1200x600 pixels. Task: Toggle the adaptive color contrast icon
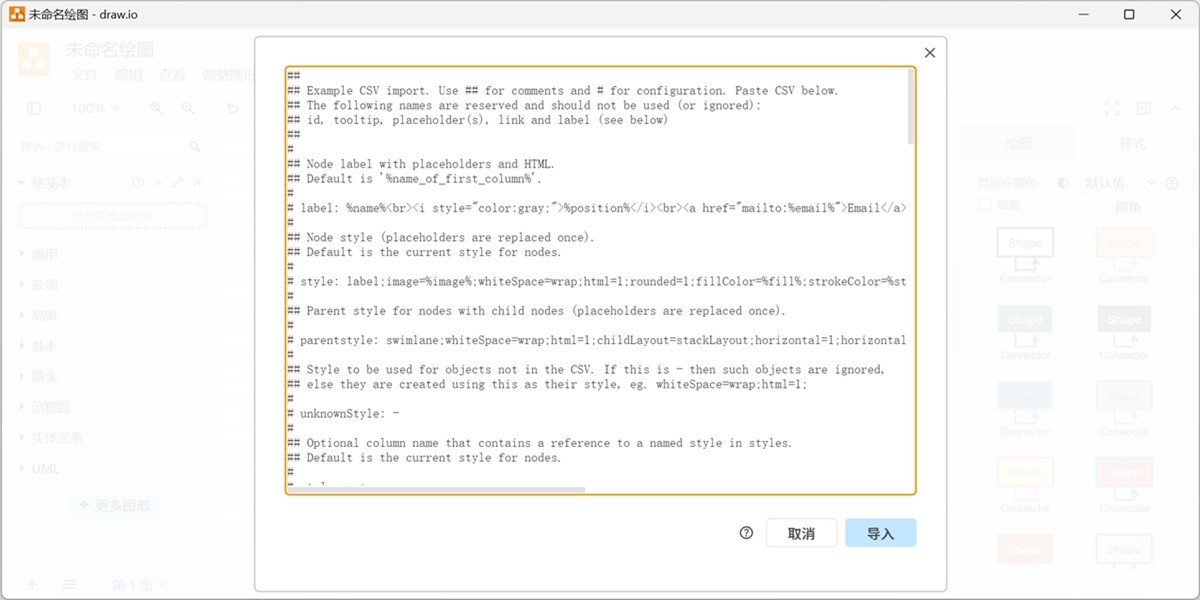click(1063, 183)
